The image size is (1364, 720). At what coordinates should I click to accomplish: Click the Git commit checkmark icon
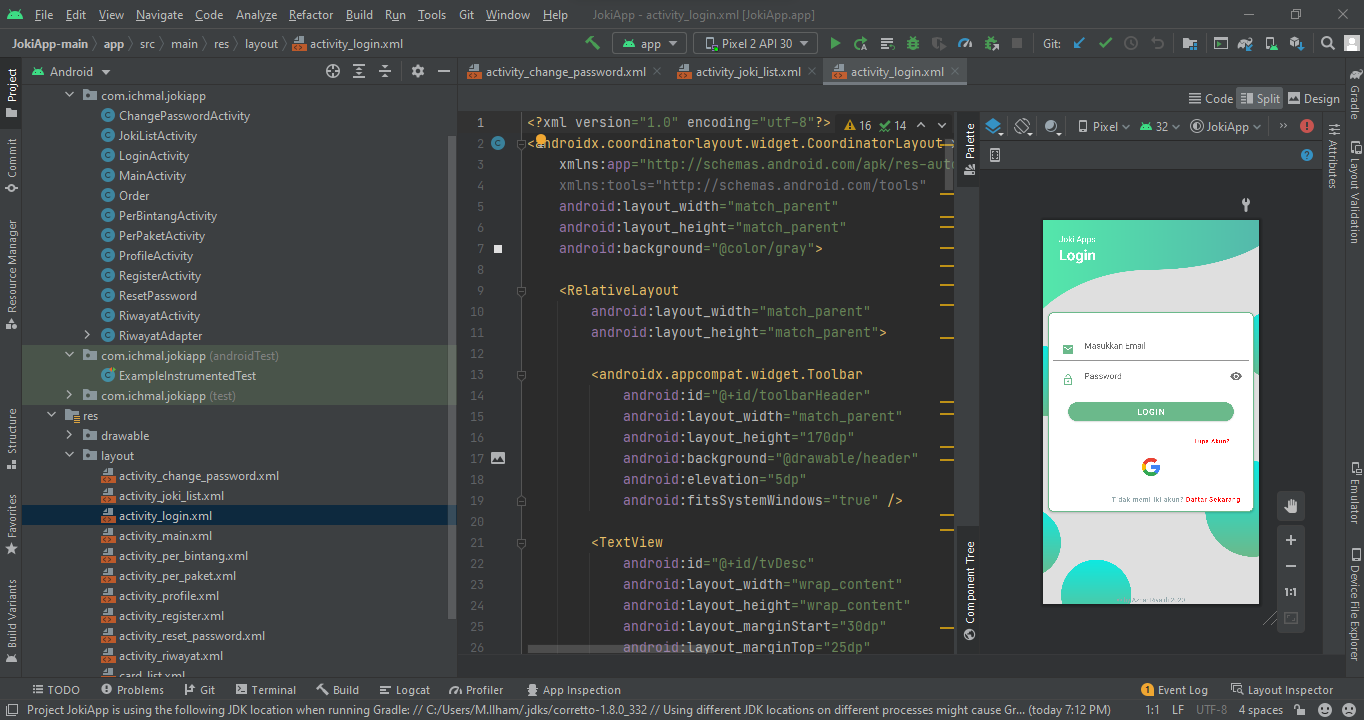click(1105, 44)
